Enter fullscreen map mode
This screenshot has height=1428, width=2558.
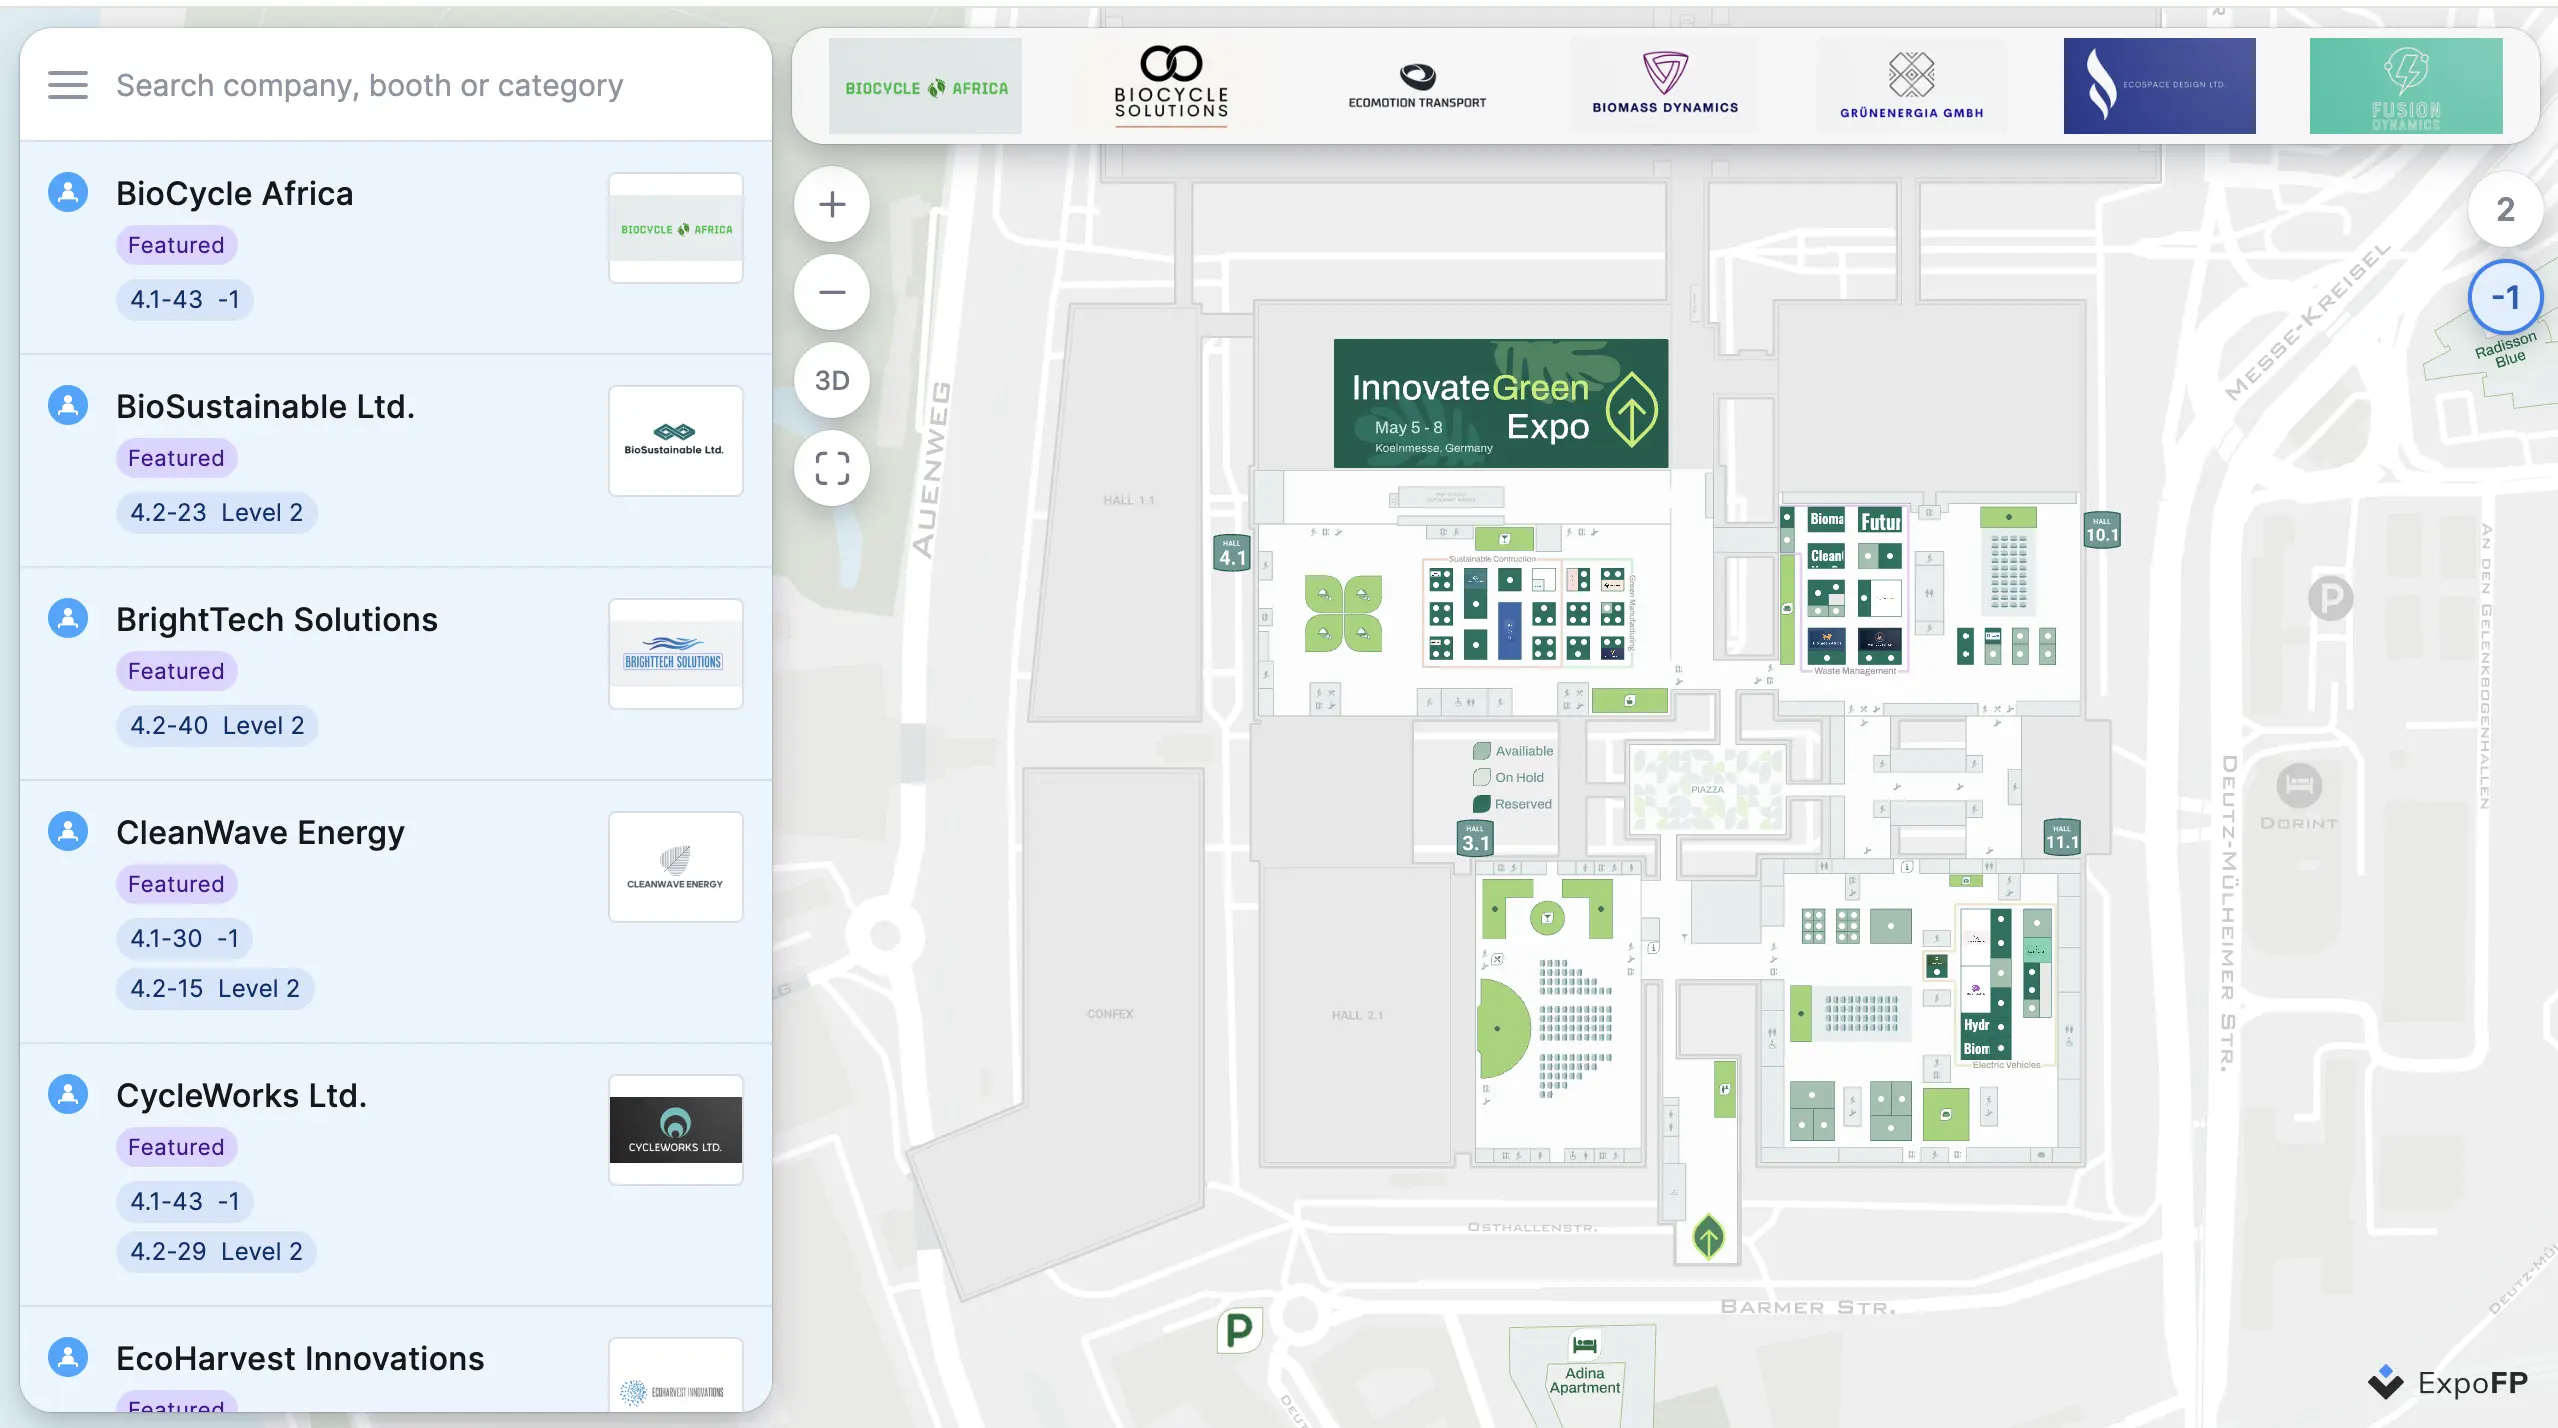(x=832, y=468)
